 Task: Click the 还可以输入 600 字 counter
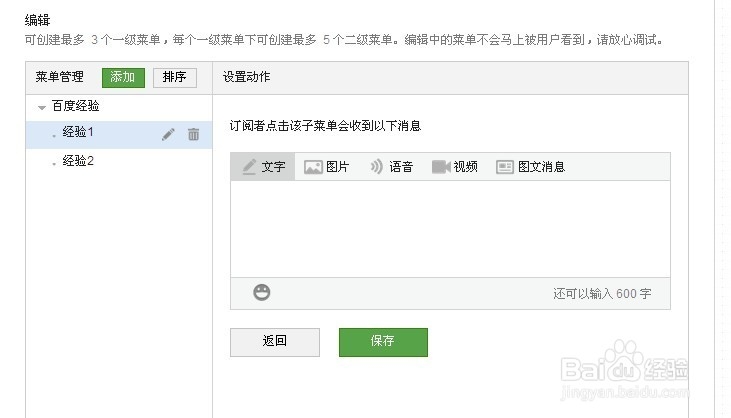(x=602, y=294)
